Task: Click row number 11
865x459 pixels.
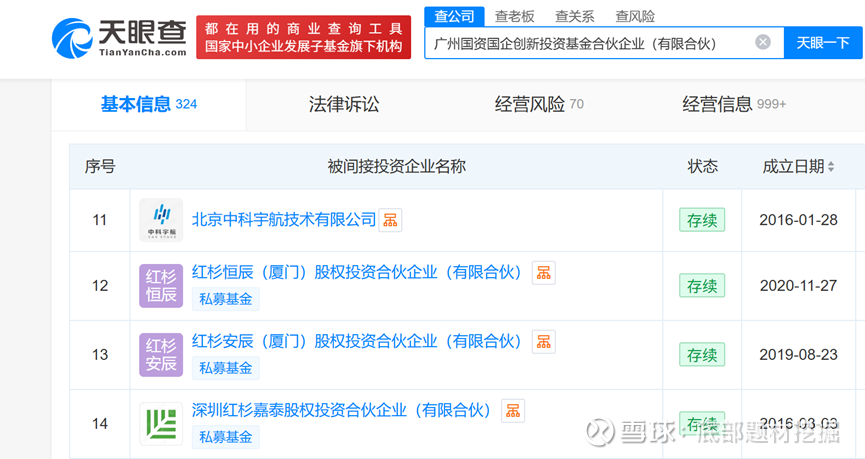Action: tap(99, 220)
